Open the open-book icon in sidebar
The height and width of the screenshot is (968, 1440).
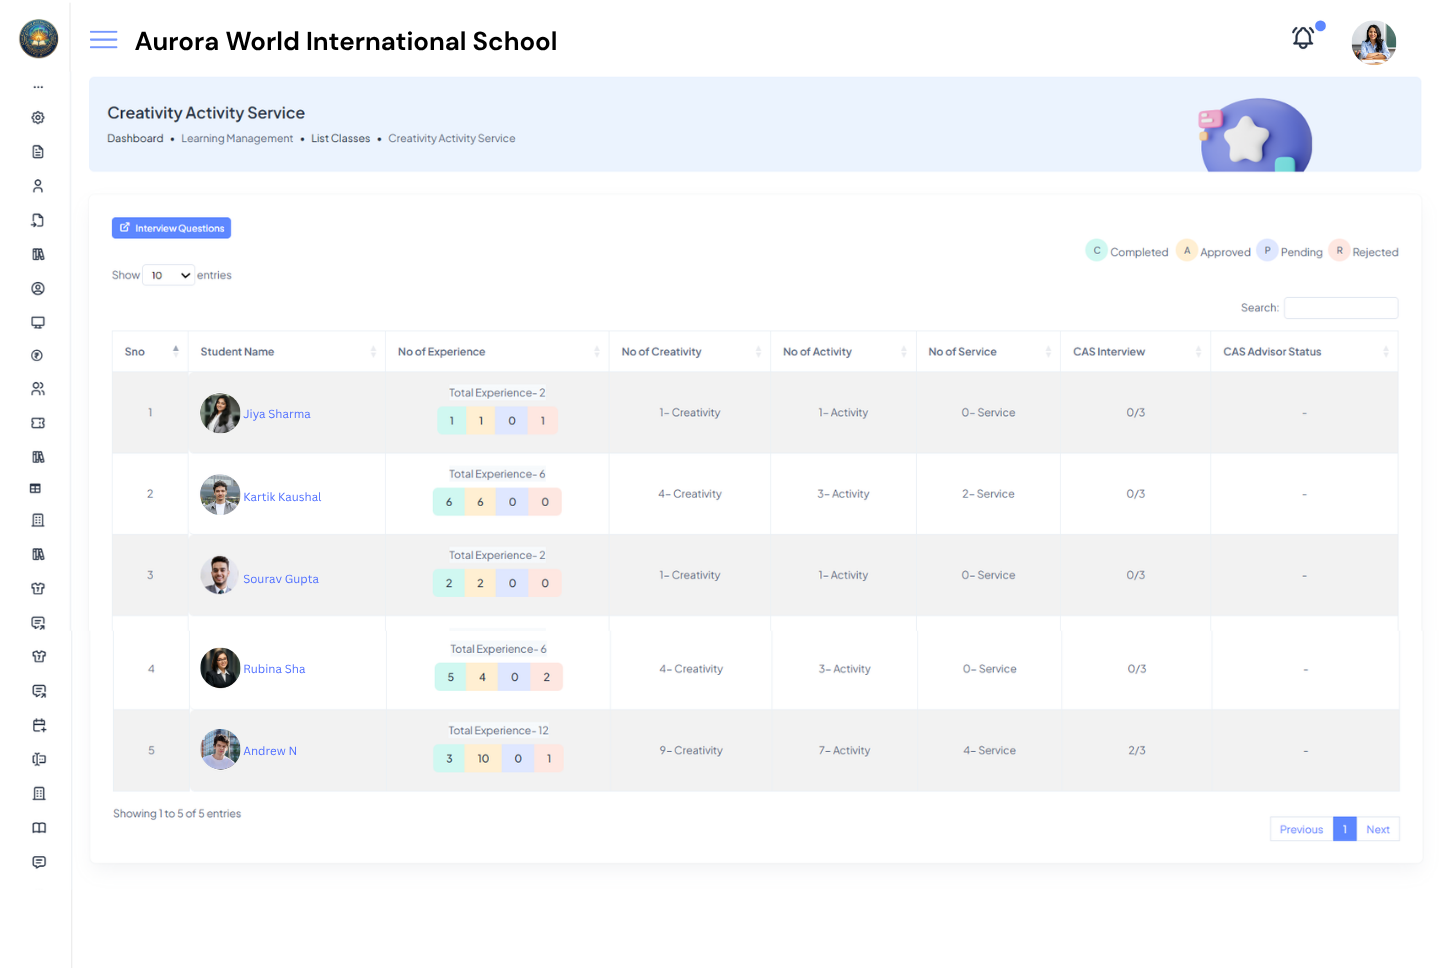(39, 828)
